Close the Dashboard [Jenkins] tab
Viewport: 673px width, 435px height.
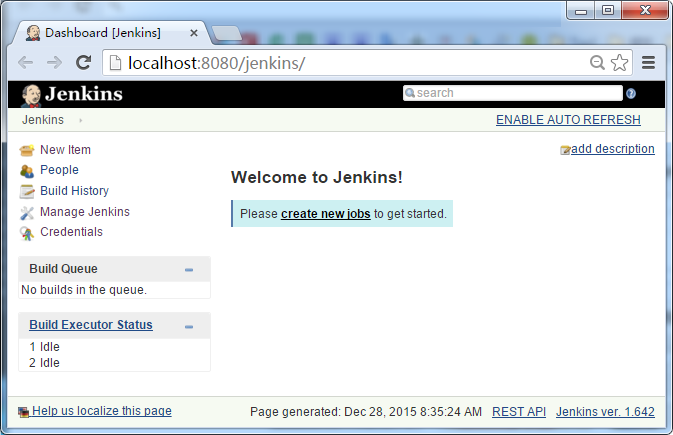[194, 33]
